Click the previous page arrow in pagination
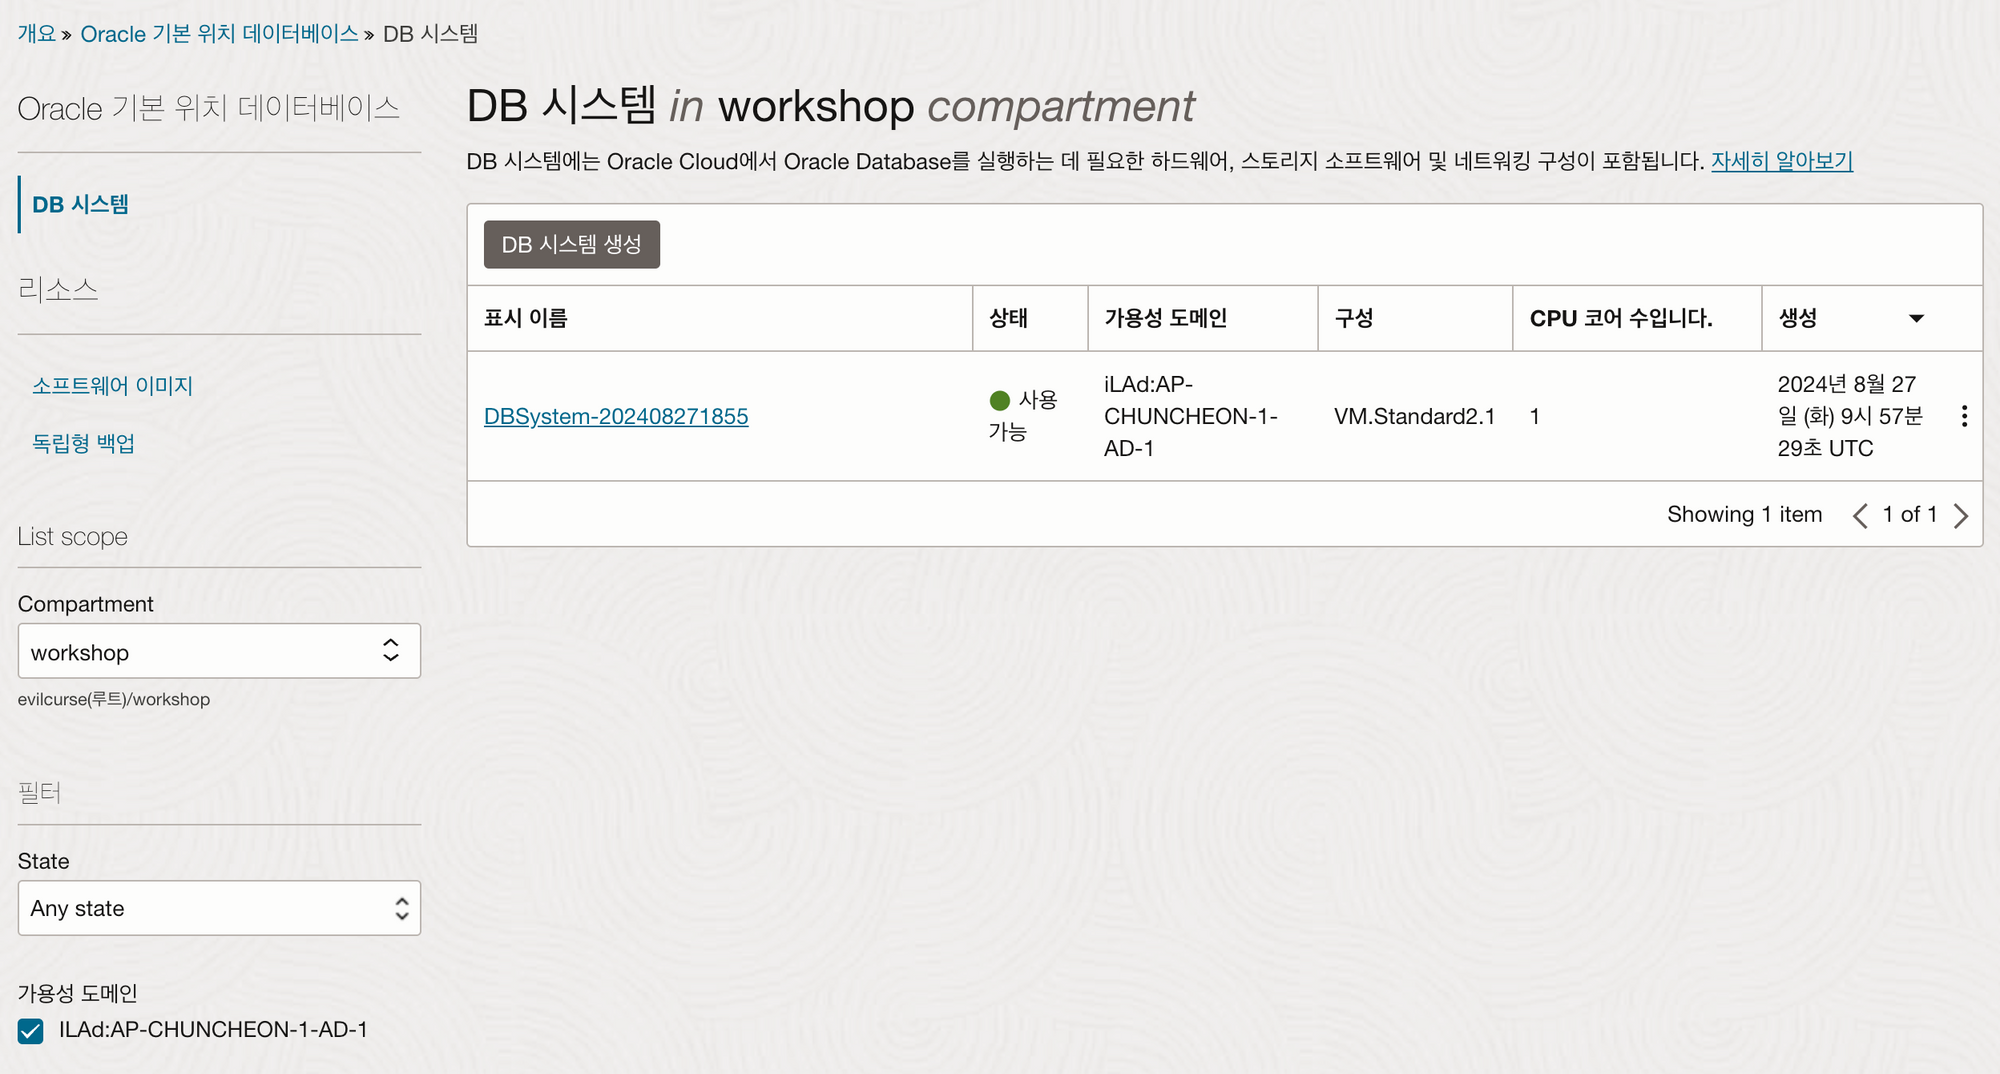Screen dimensions: 2000x1074 1860,516
